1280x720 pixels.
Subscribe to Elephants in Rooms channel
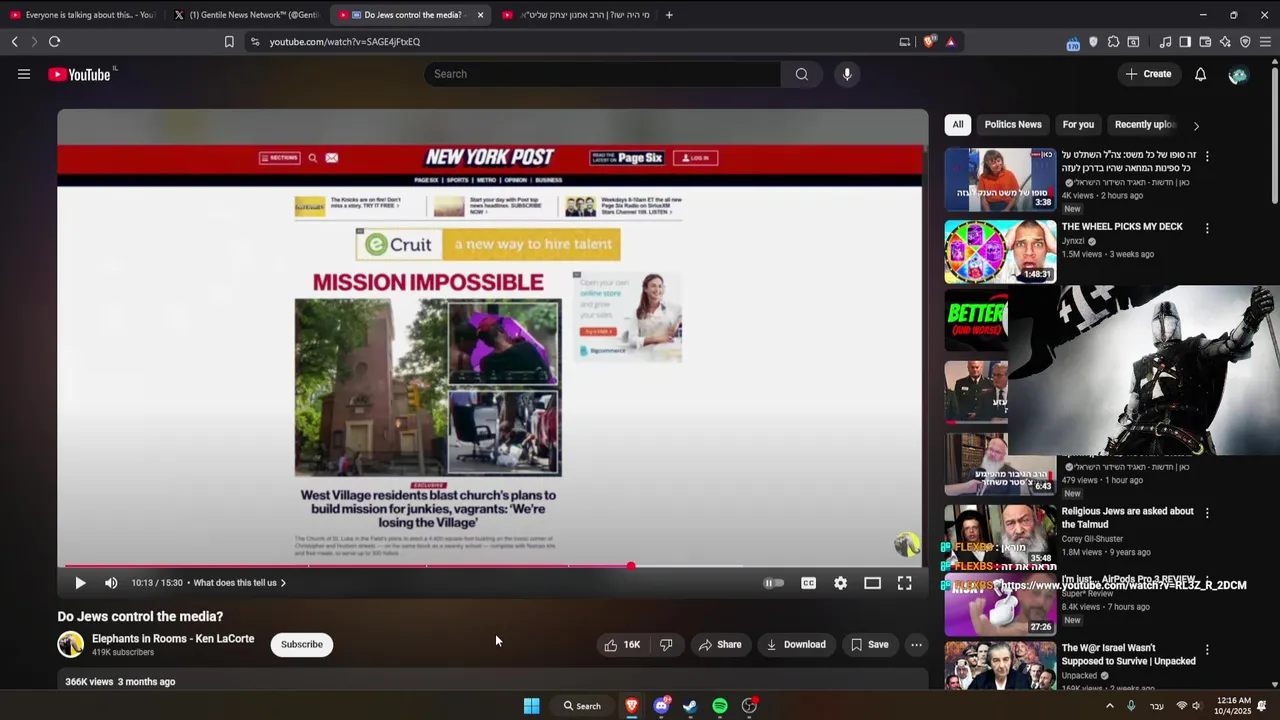point(301,645)
